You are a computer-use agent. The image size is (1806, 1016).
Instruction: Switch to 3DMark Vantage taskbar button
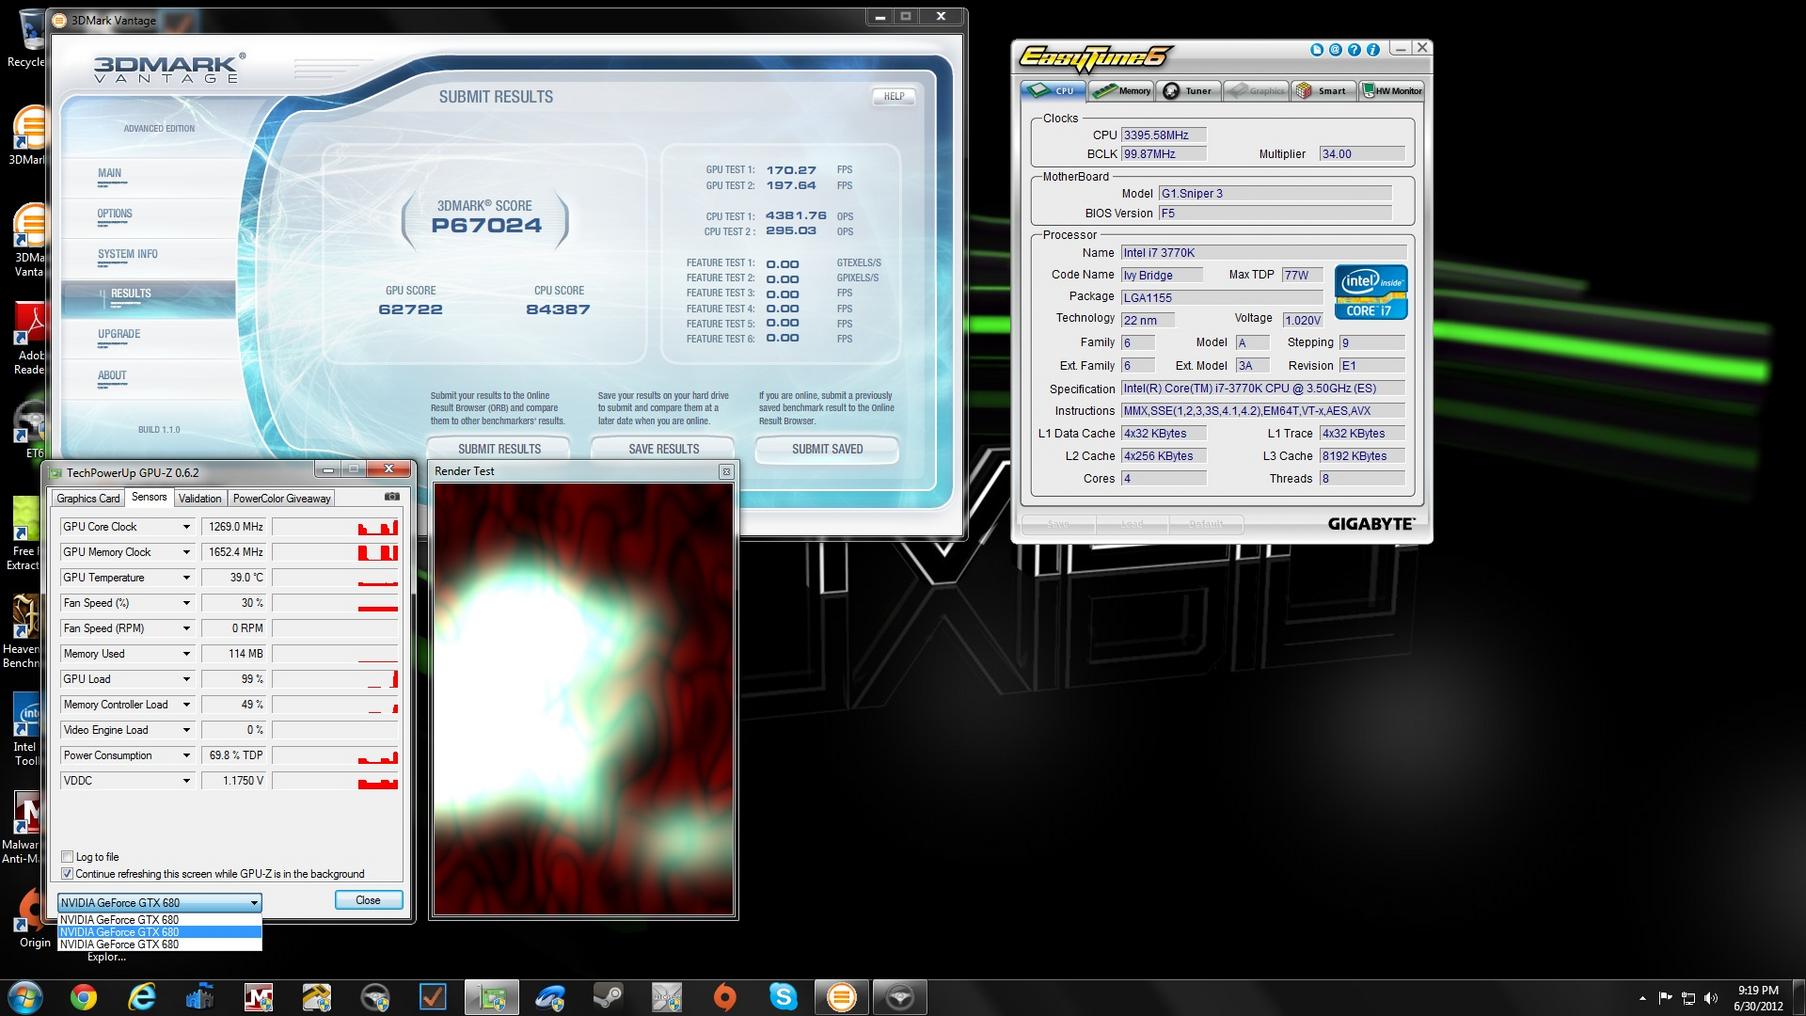(841, 997)
